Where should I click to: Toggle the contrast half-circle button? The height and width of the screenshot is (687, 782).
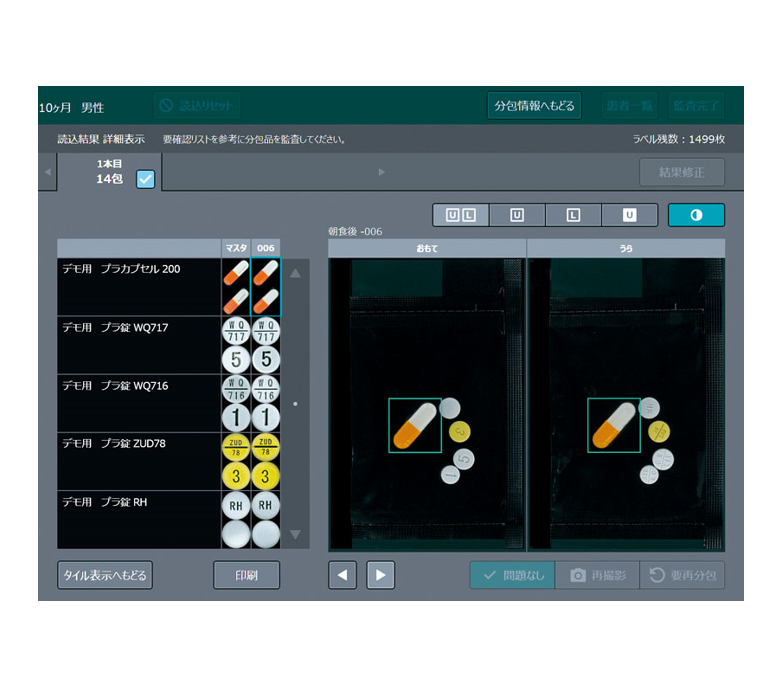[696, 215]
